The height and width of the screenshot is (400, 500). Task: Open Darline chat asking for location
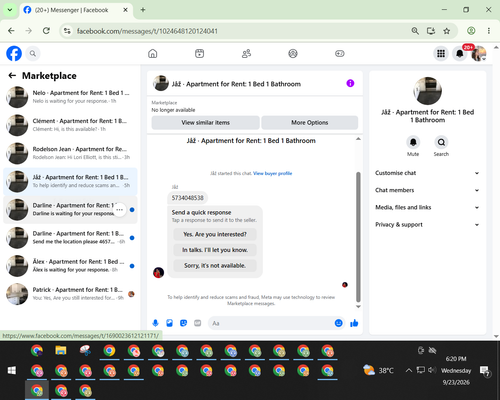coord(70,238)
